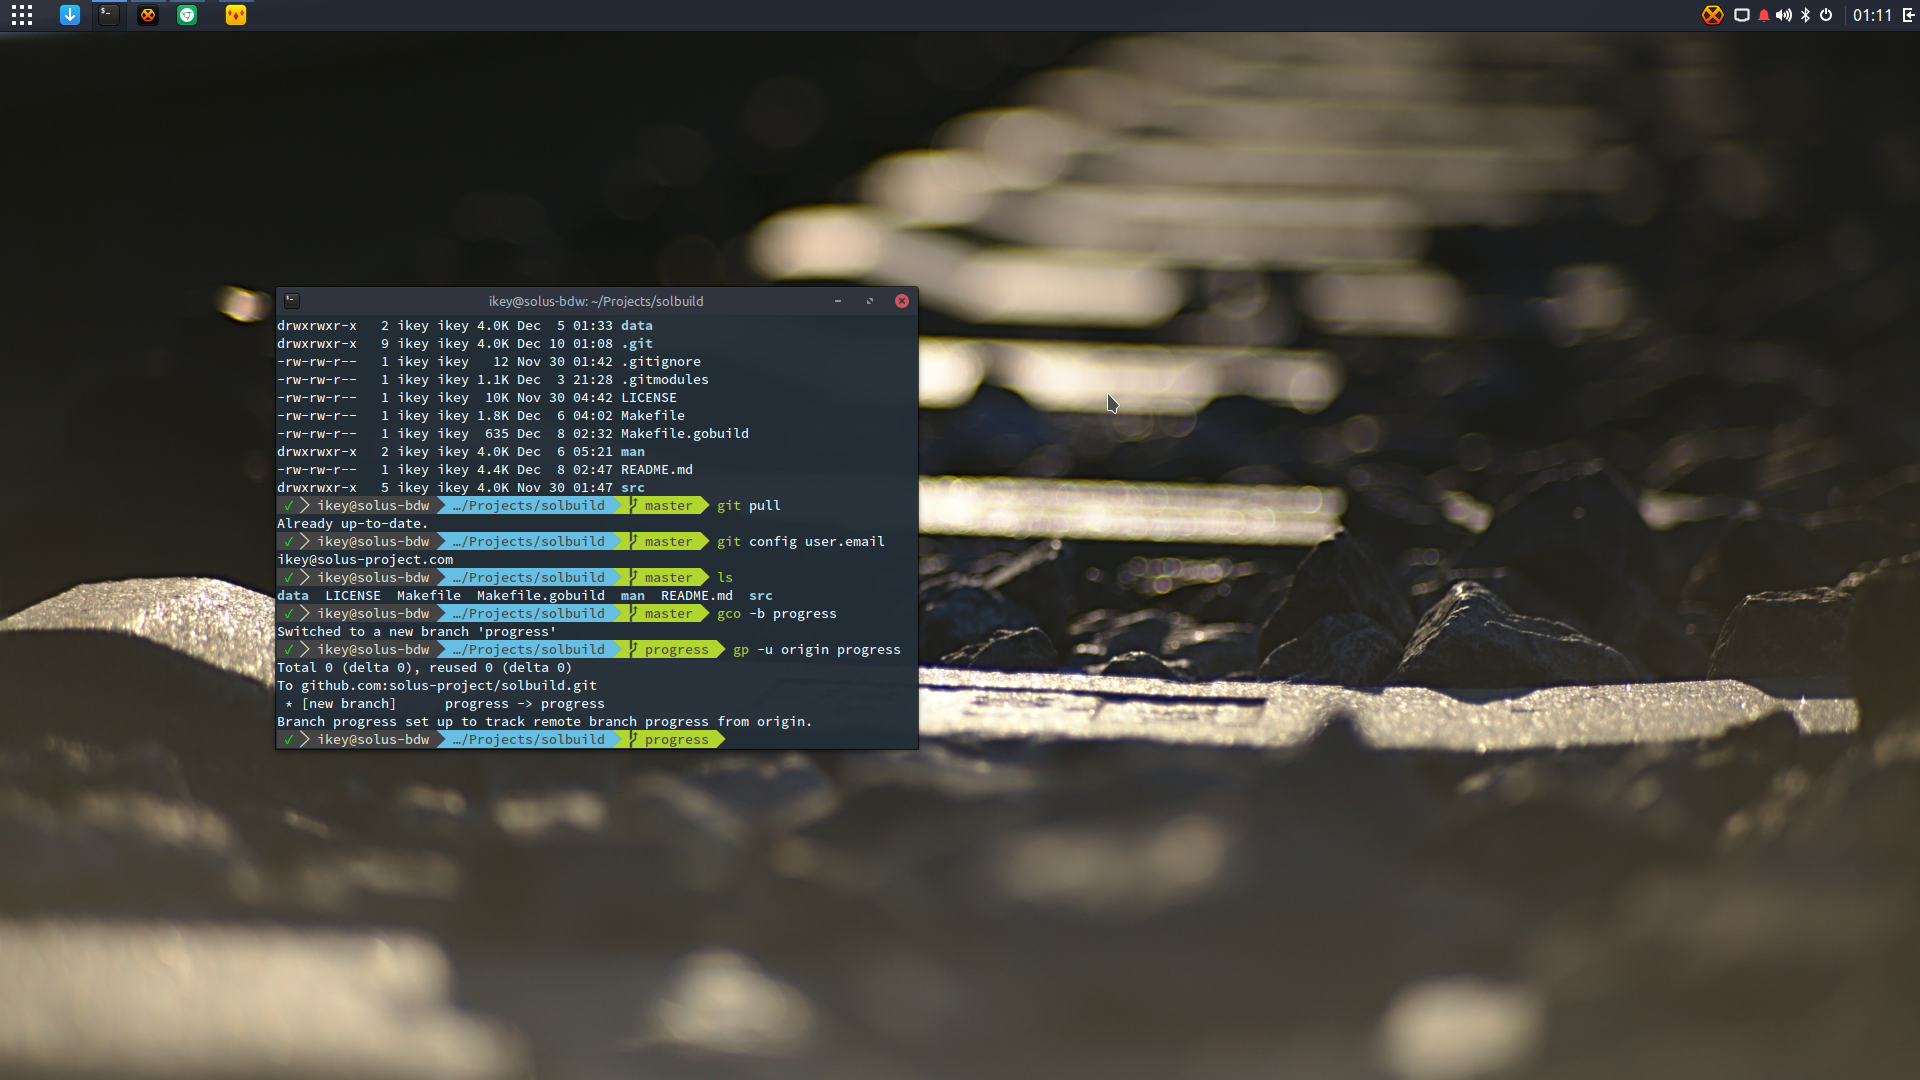Click the orange hexagon tray icon

coord(1713,15)
